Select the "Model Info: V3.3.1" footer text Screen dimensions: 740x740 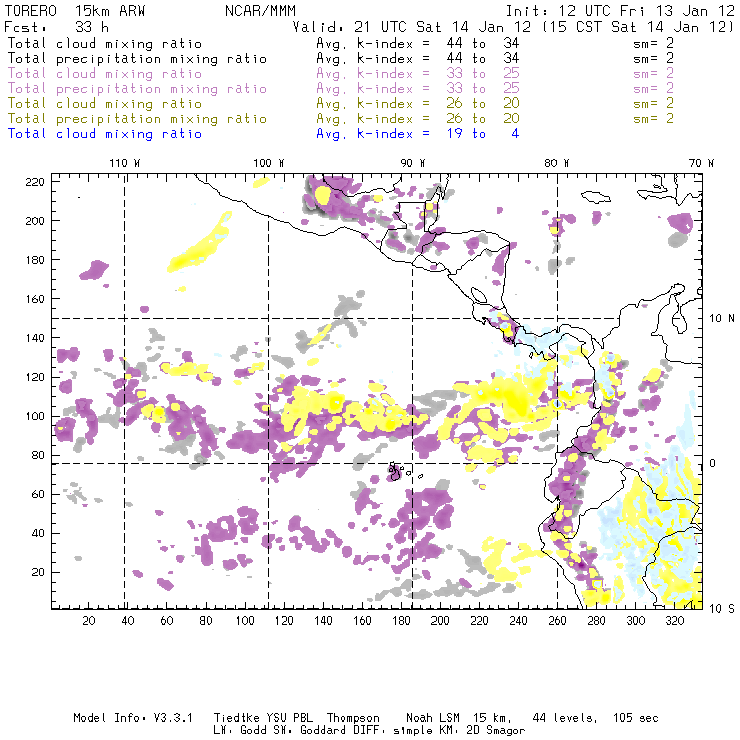(x=133, y=718)
